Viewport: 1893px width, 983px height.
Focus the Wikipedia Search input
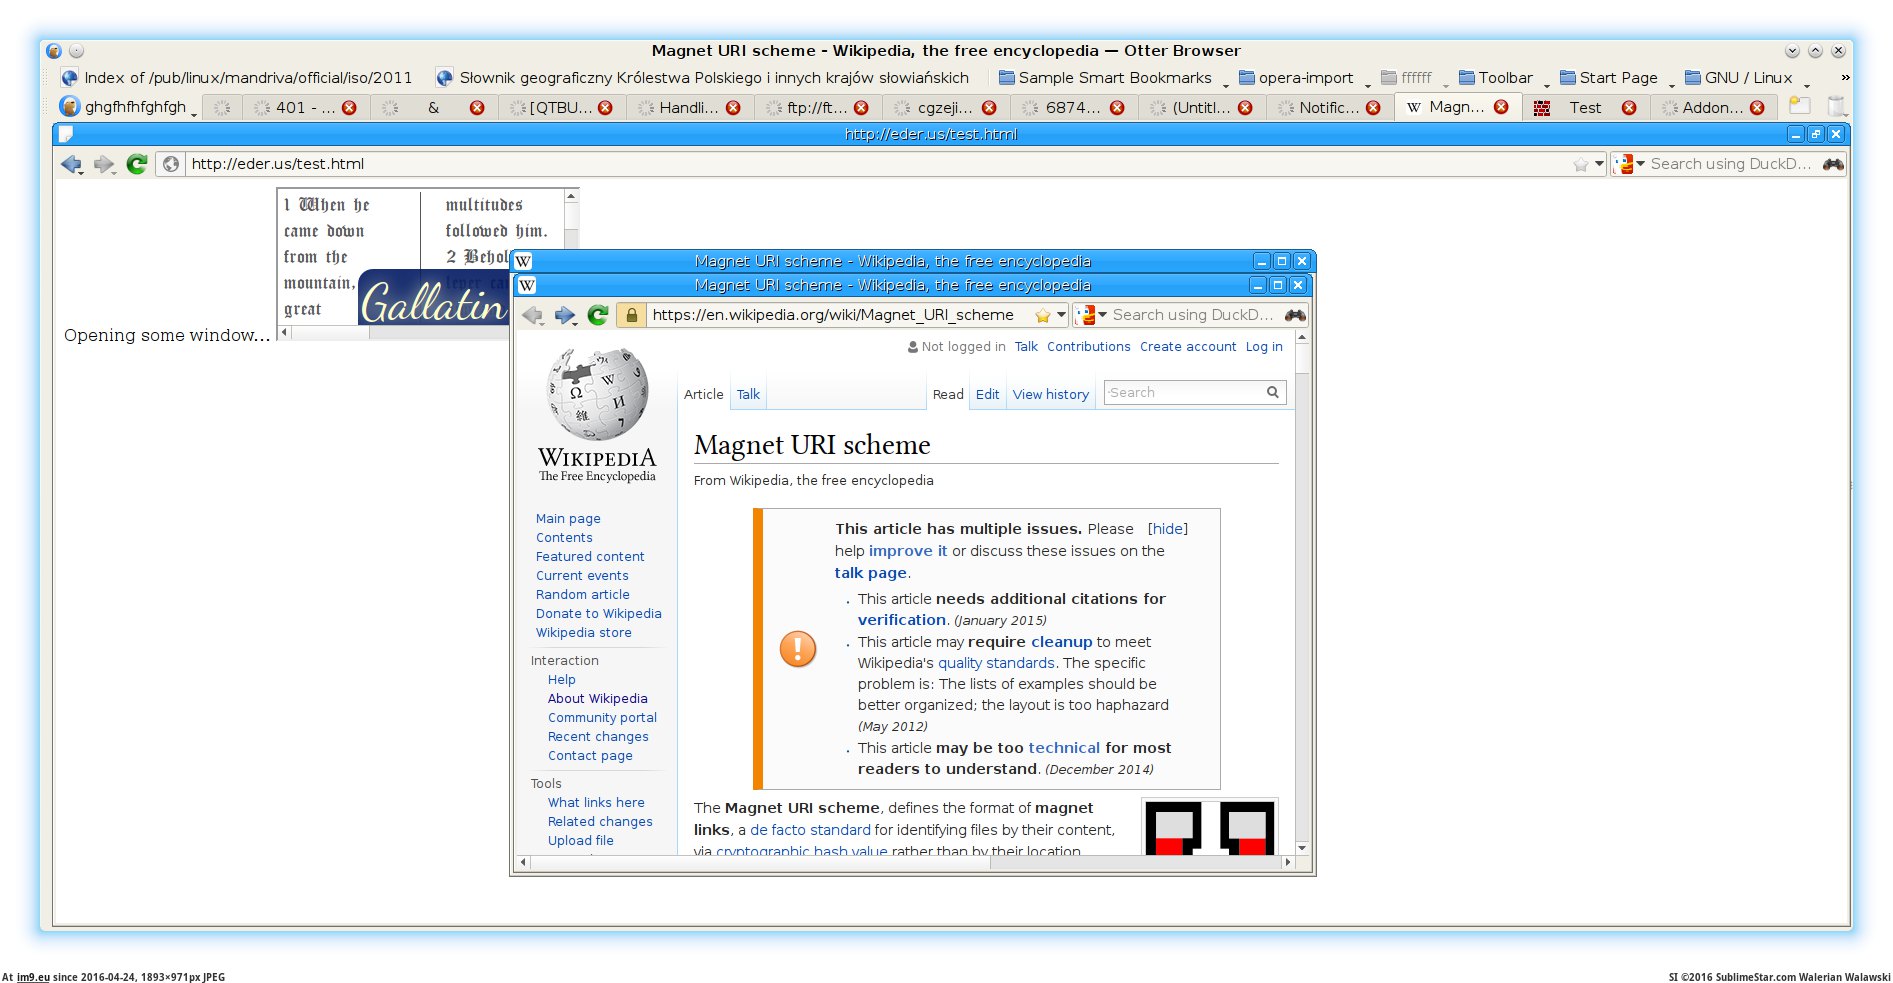(1185, 393)
